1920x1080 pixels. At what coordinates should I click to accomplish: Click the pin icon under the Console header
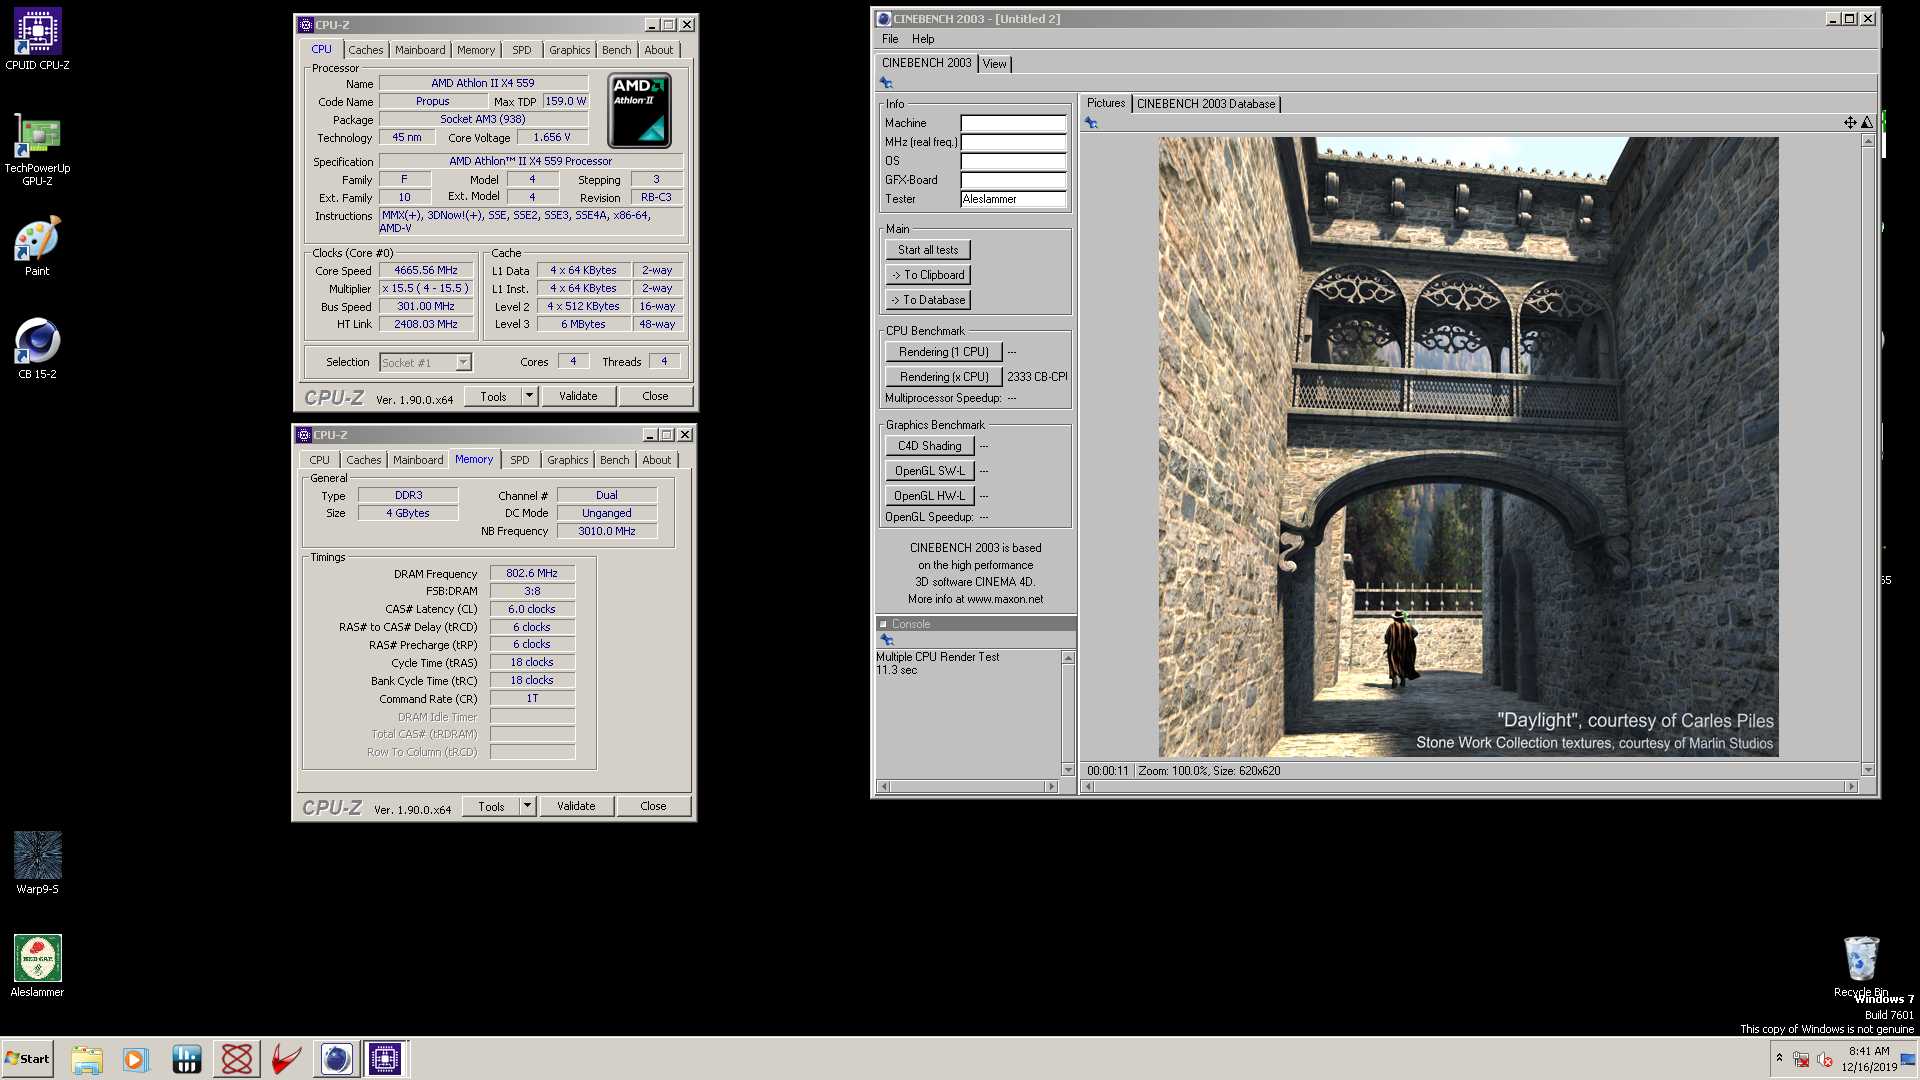886,639
